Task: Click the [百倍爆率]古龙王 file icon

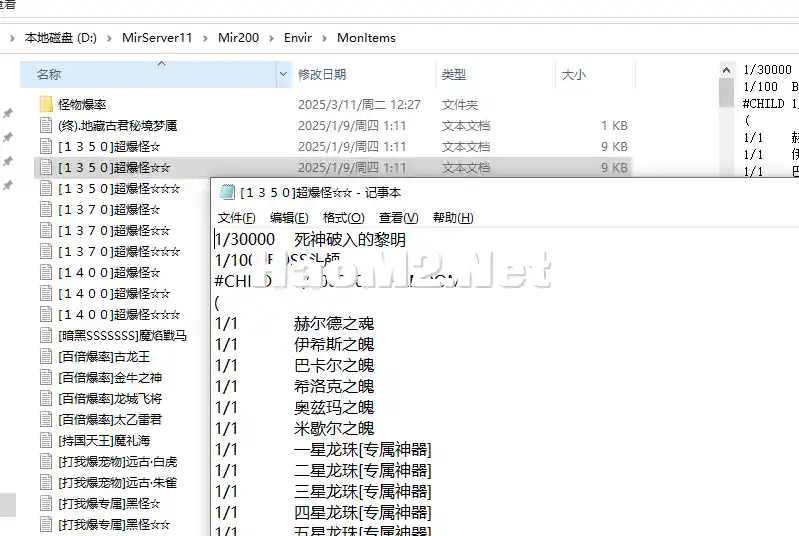Action: click(46, 357)
